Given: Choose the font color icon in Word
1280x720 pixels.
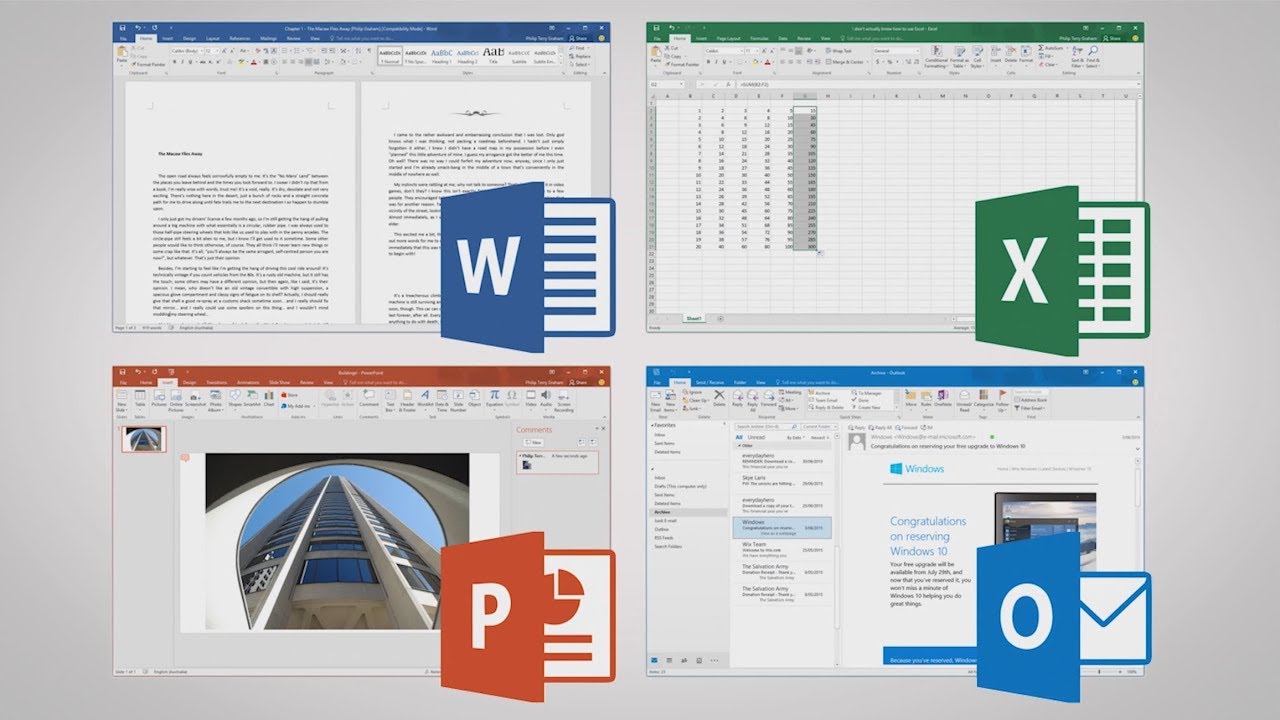Looking at the screenshot, I should pyautogui.click(x=253, y=62).
